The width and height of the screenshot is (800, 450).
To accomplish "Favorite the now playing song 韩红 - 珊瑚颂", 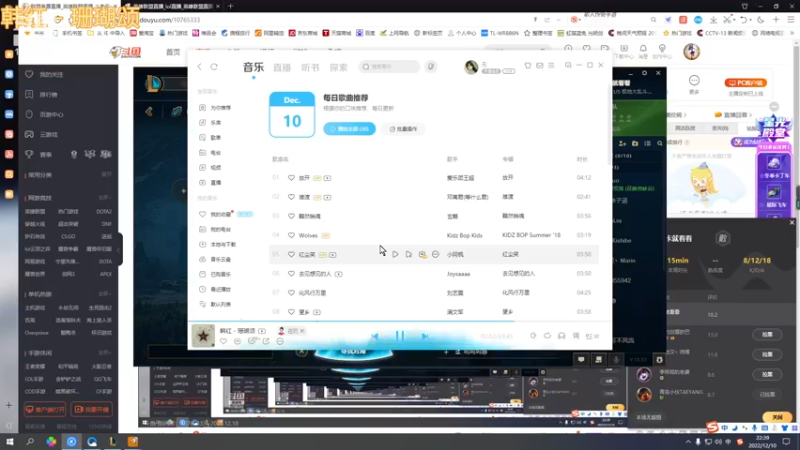I will point(223,341).
